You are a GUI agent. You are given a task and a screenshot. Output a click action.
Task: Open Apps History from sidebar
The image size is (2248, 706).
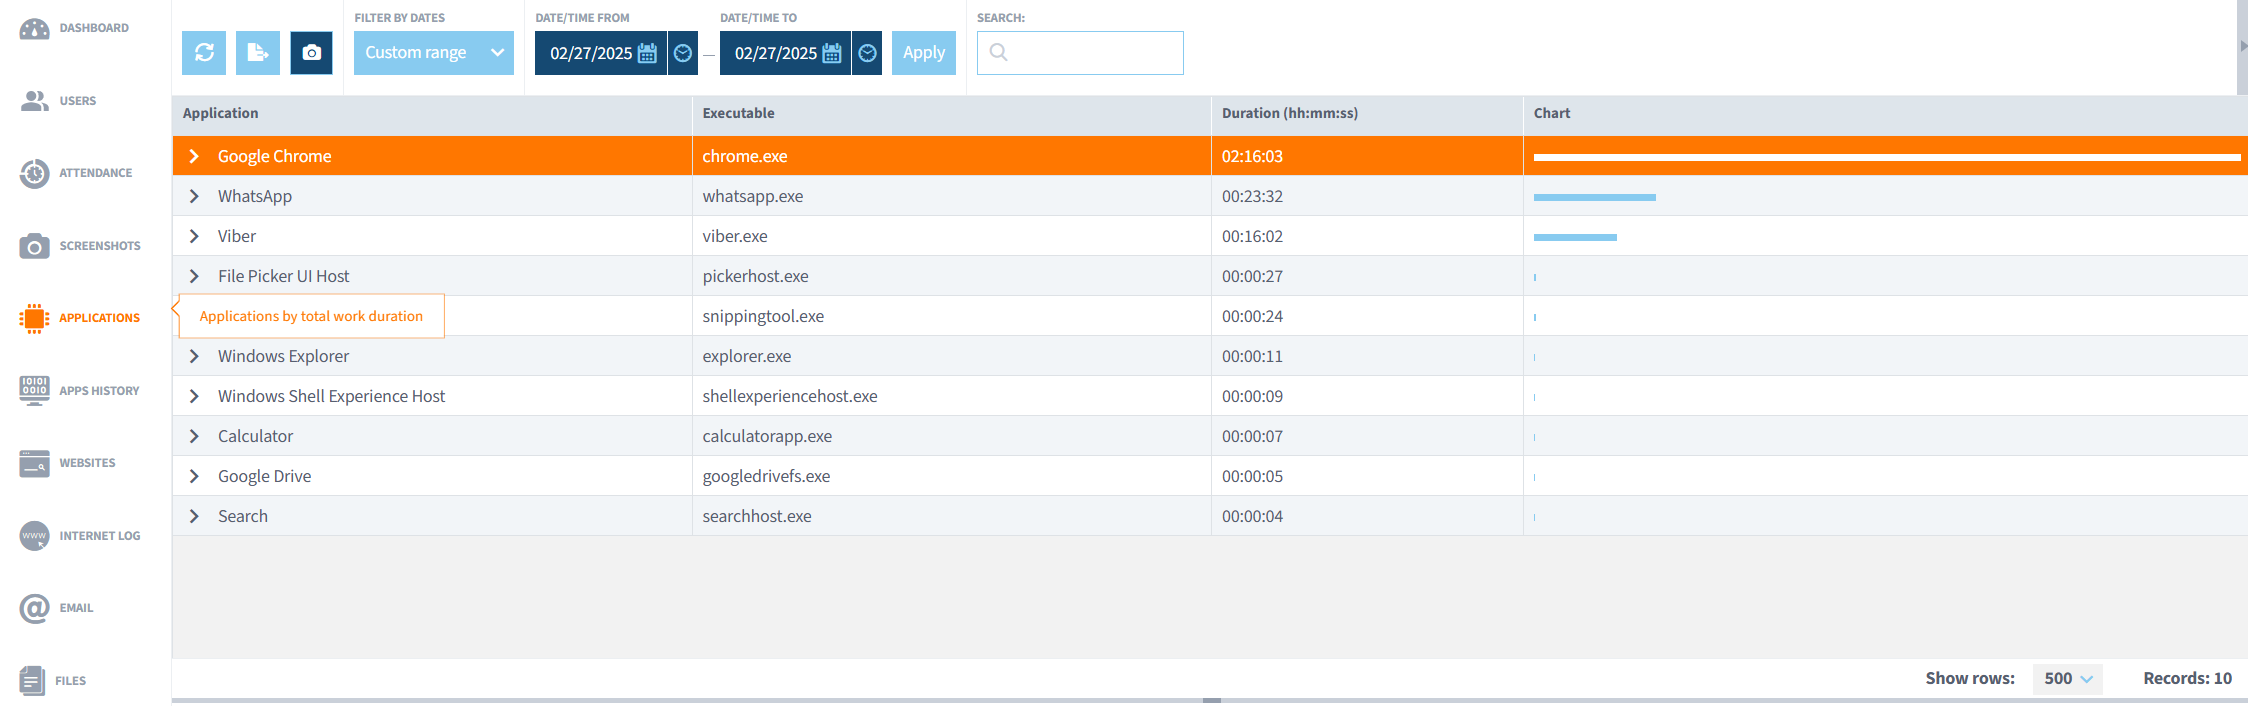pyautogui.click(x=80, y=391)
